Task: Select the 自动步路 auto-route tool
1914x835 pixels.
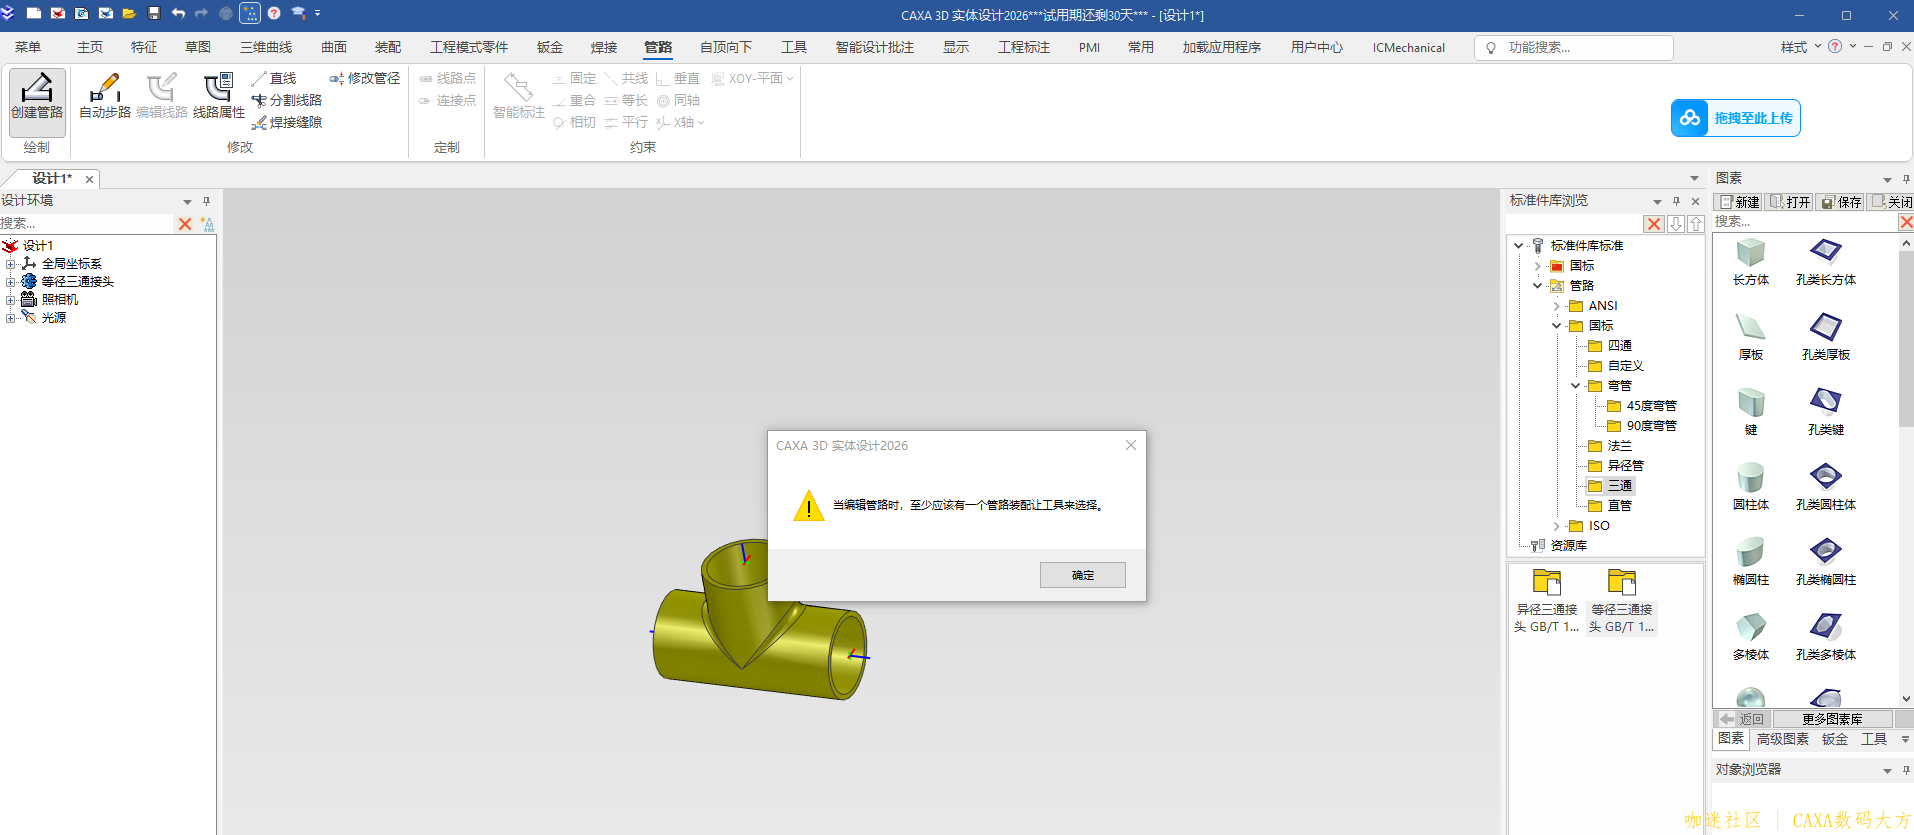Action: point(105,97)
